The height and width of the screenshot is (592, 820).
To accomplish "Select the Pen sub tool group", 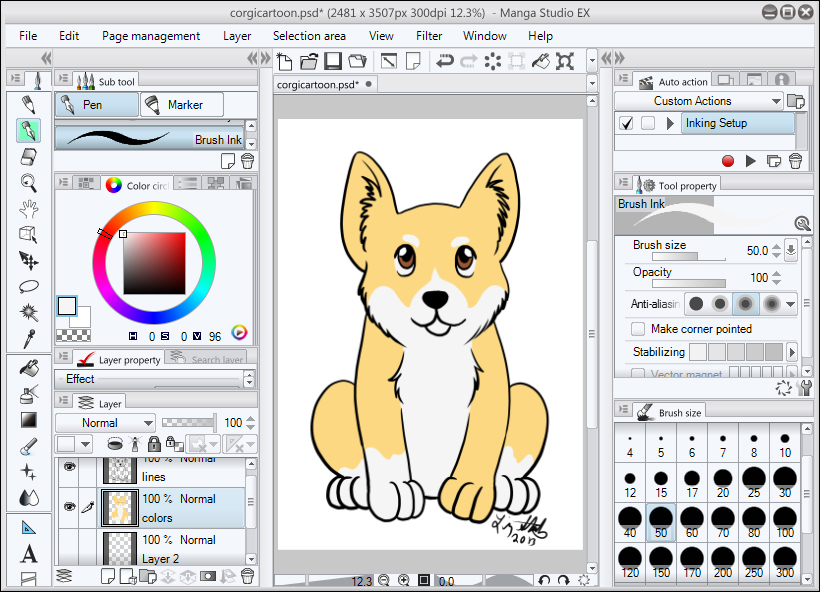I will click(97, 105).
